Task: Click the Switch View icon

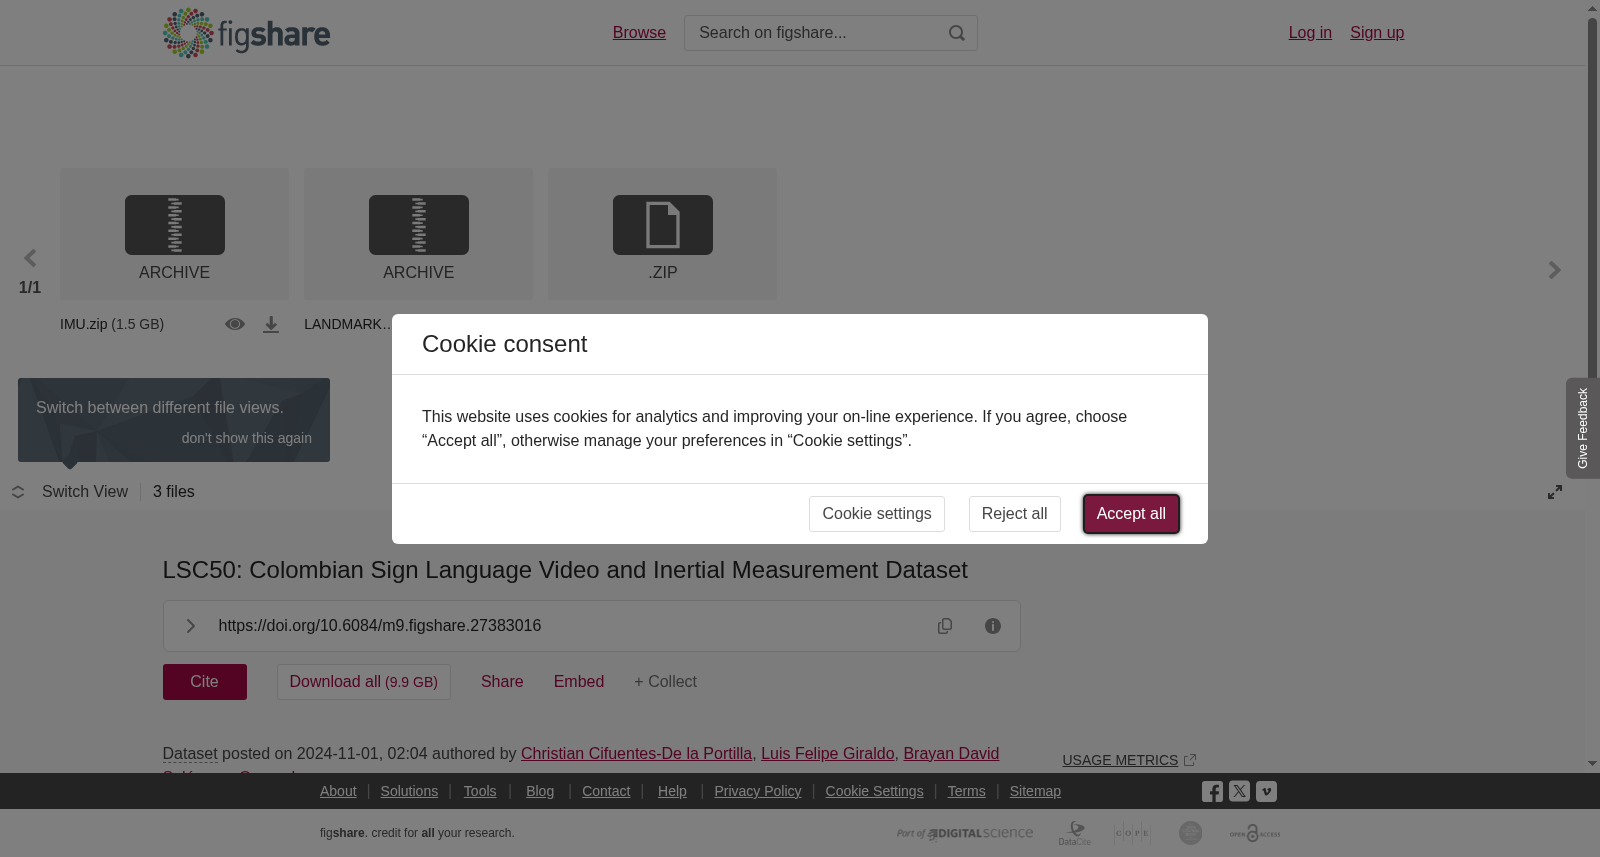Action: point(18,492)
